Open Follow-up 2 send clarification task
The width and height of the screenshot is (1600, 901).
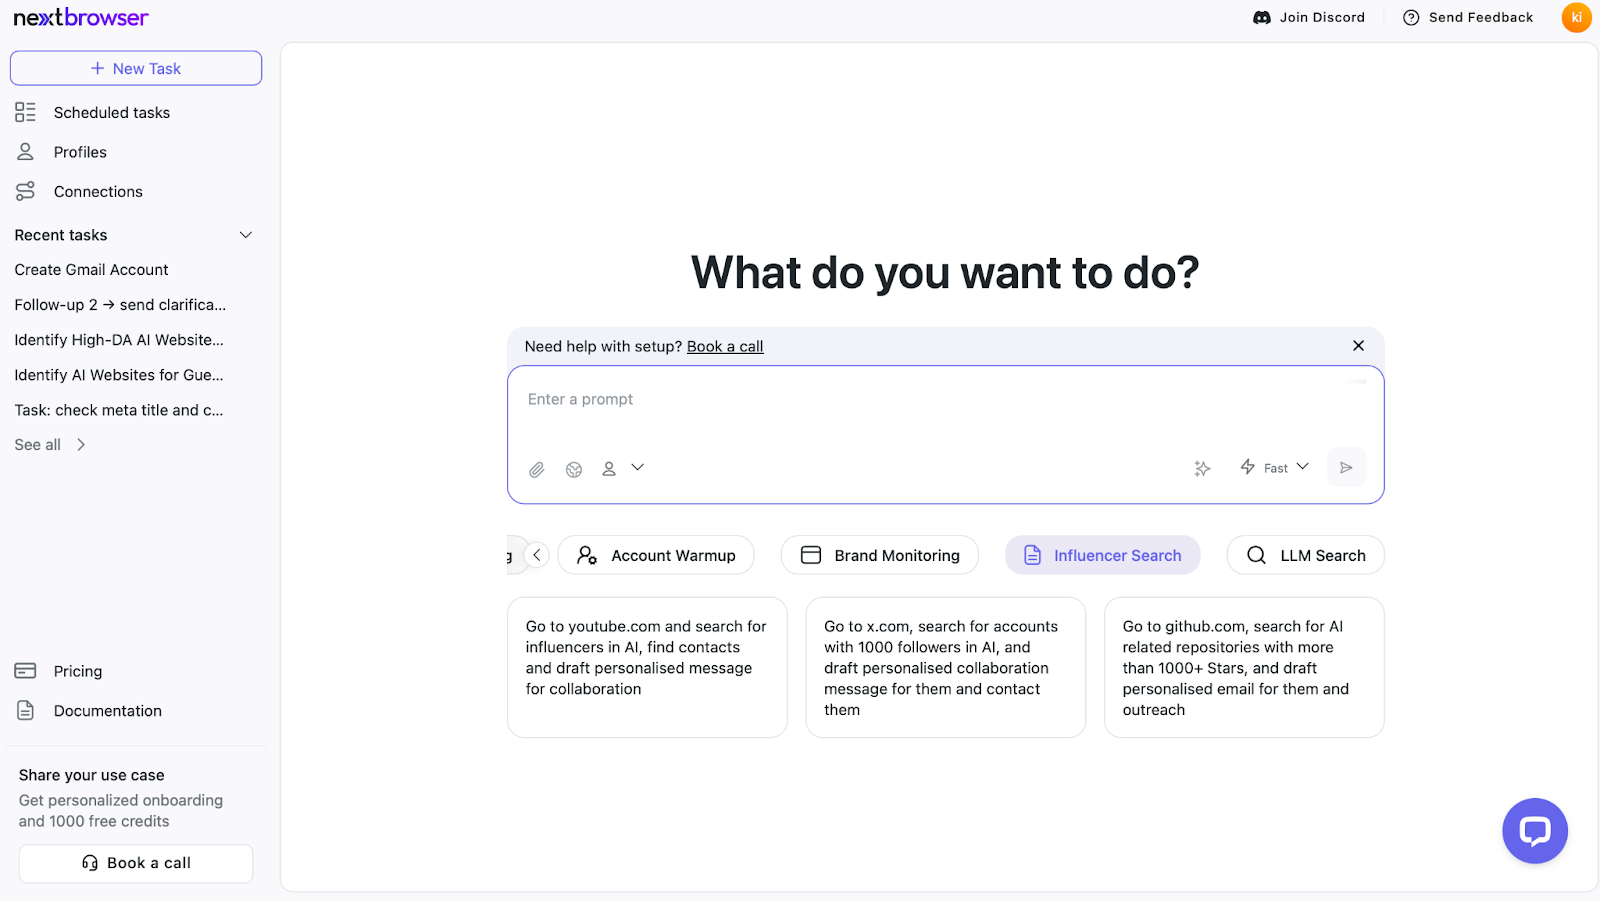pyautogui.click(x=120, y=305)
